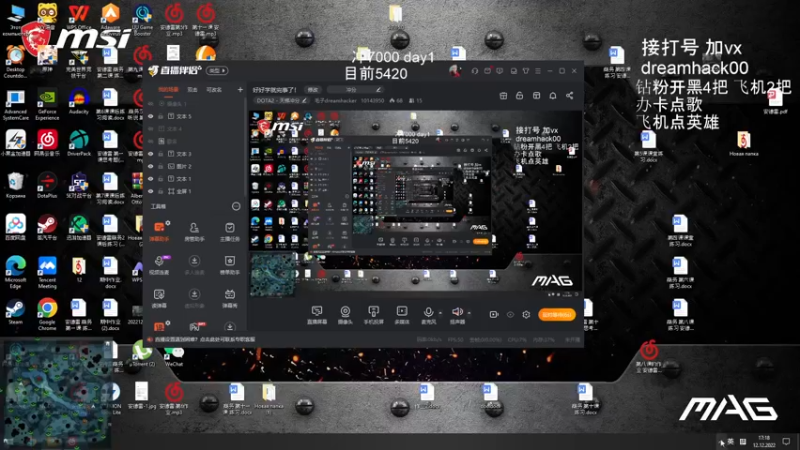Open streaming settings gear icon
The image size is (800, 450).
527,314
